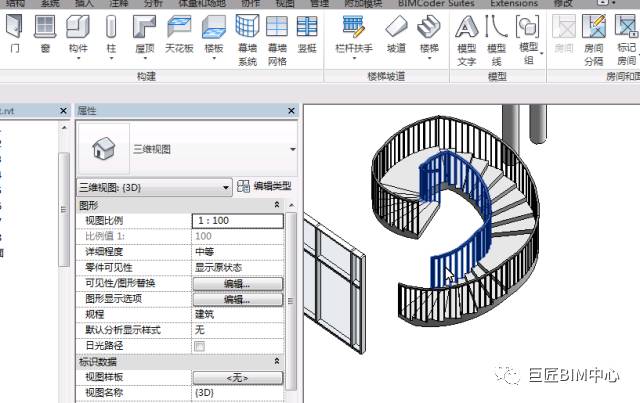Collapse the 标识数据 properties section
Viewport: 640px width, 403px height.
(277, 361)
